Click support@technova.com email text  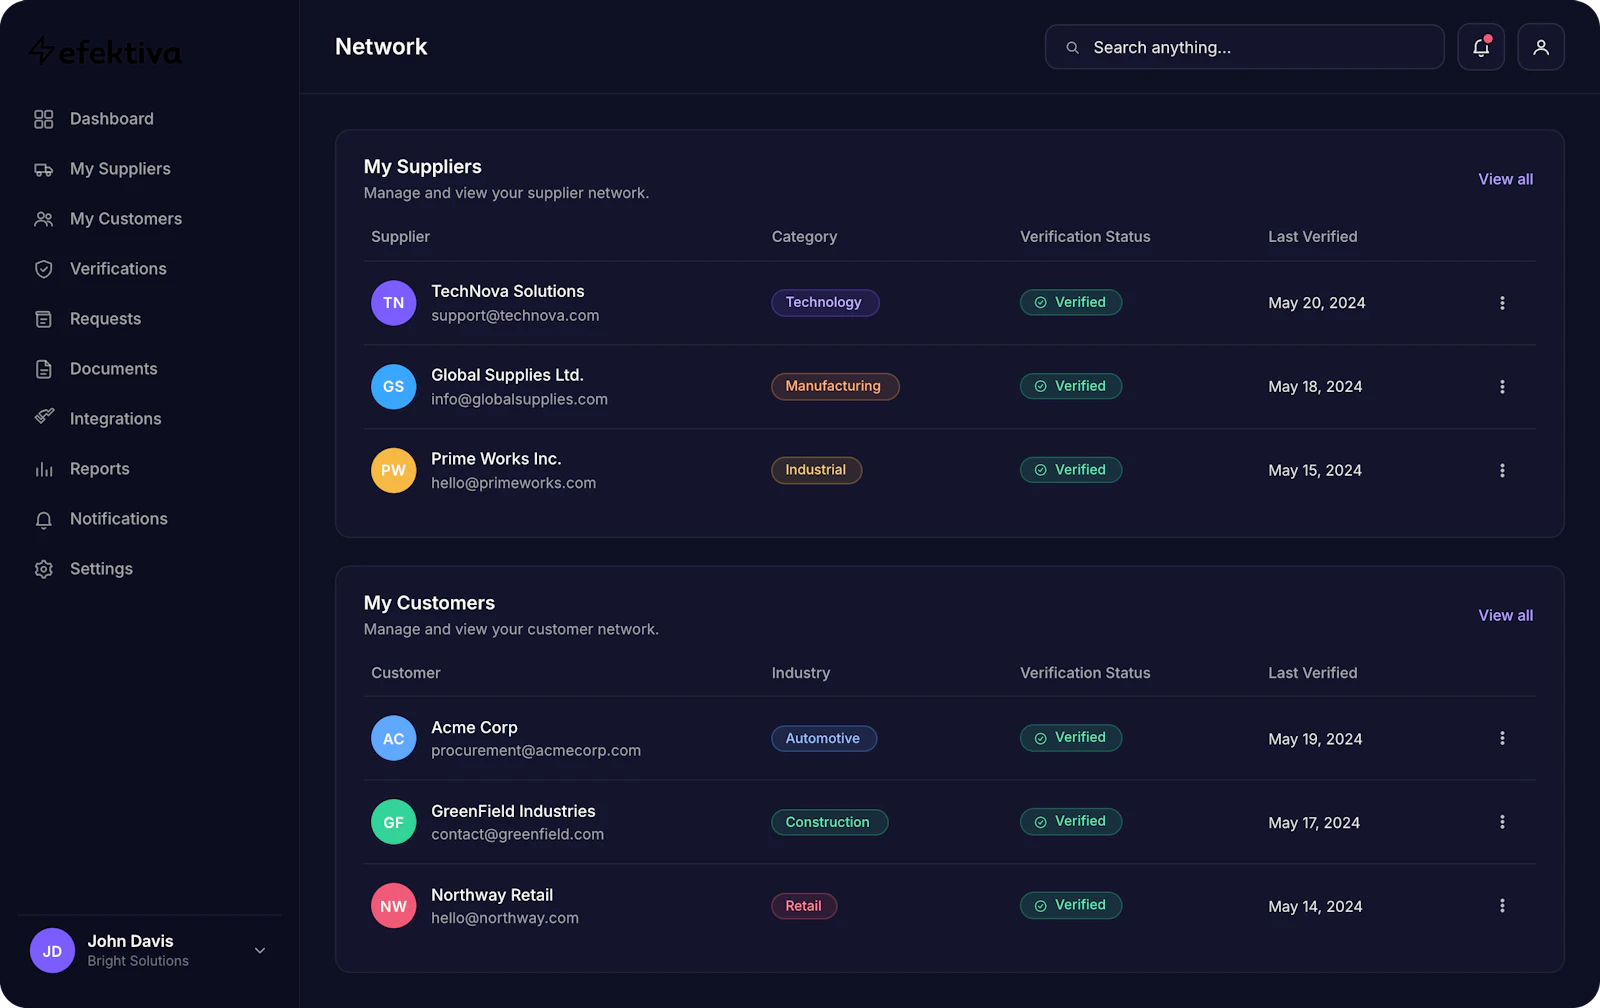tap(515, 316)
